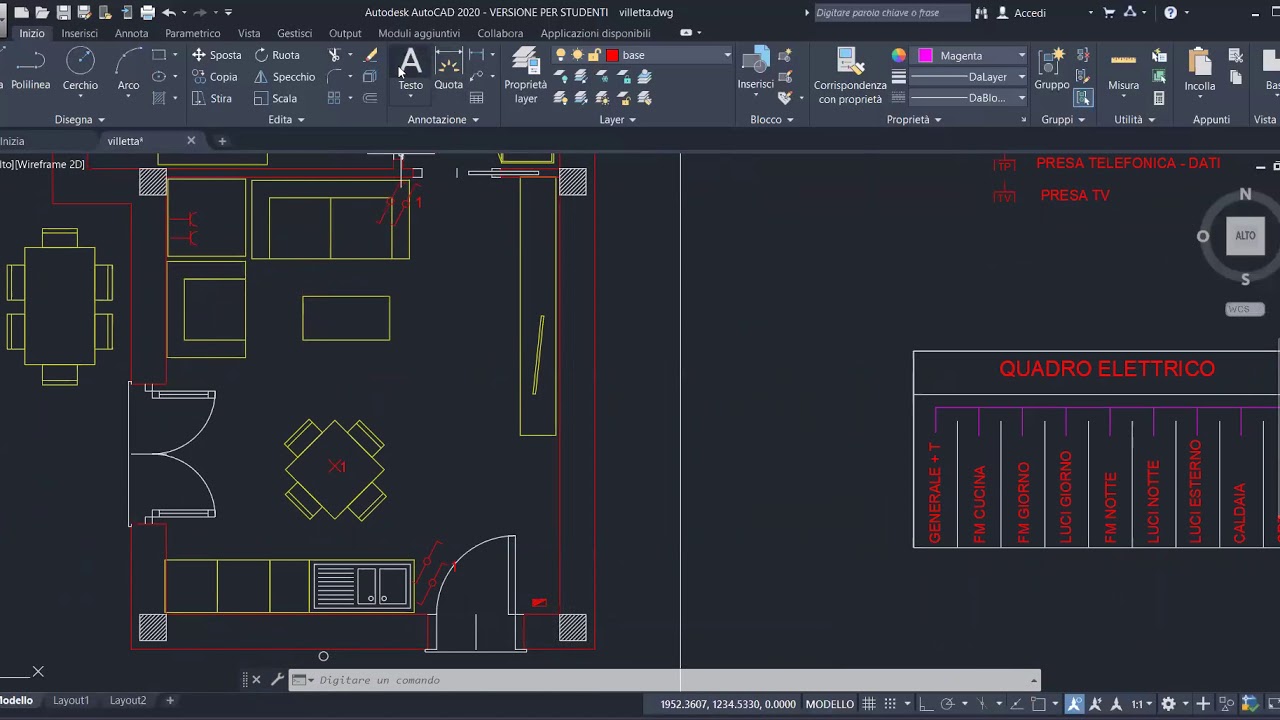Open the 1:1 annotation scale dropdown
This screenshot has width=1280, height=720.
1141,704
